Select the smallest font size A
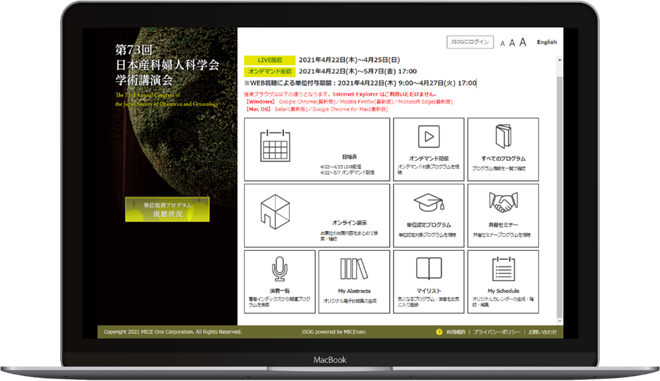This screenshot has width=660, height=381. coord(502,43)
